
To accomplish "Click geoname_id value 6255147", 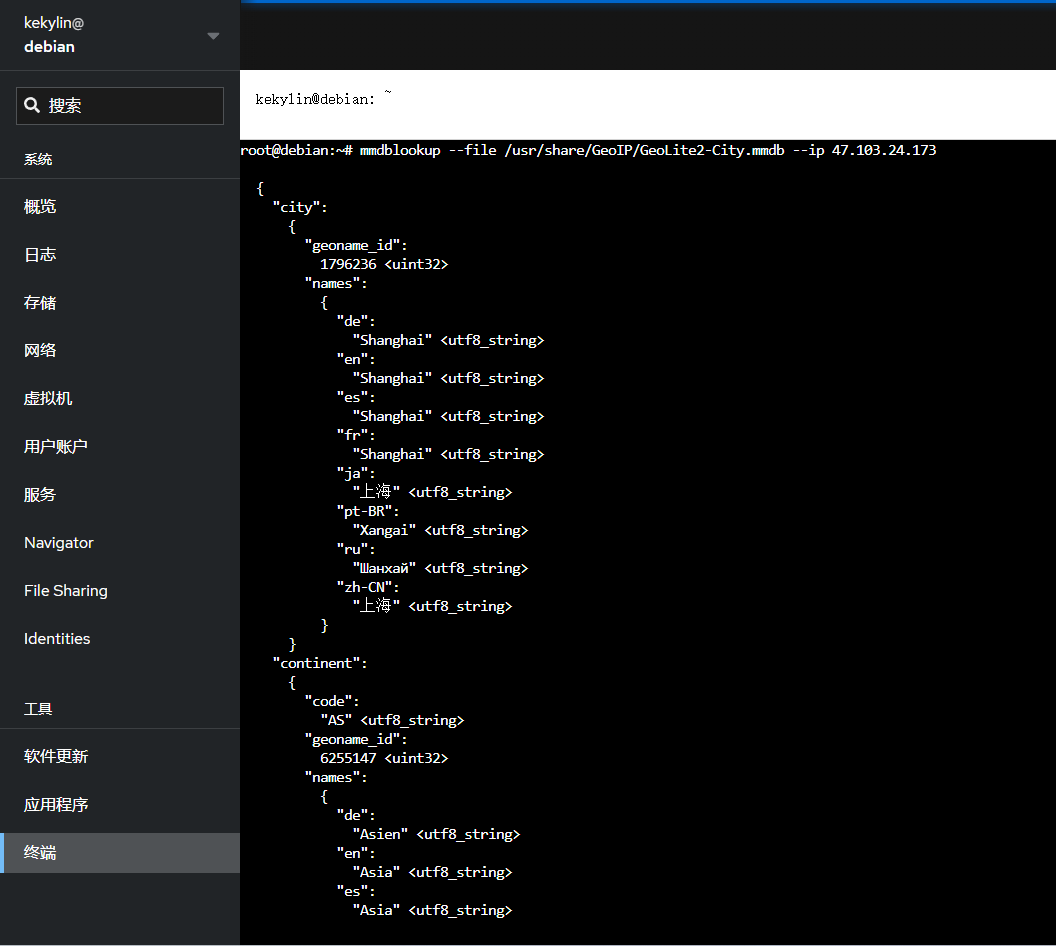I will click(348, 758).
